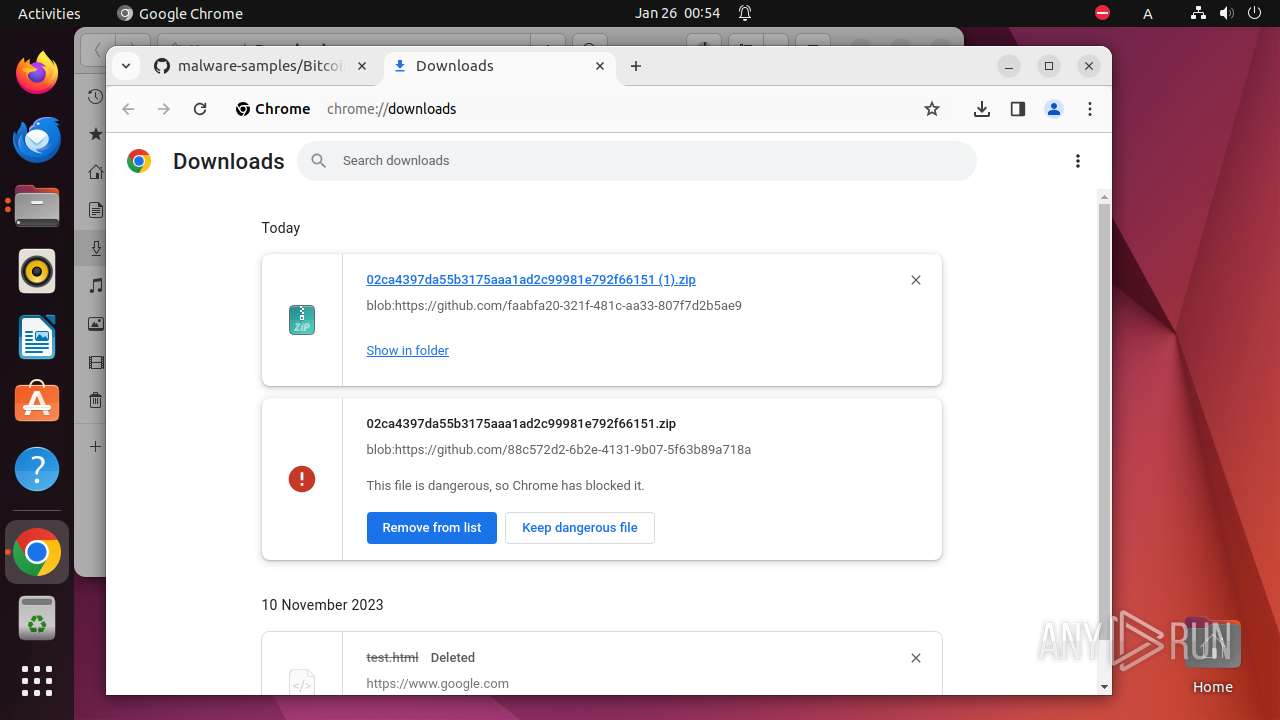Open the notifications bell in the top bar
Viewport: 1280px width, 720px height.
point(745,13)
